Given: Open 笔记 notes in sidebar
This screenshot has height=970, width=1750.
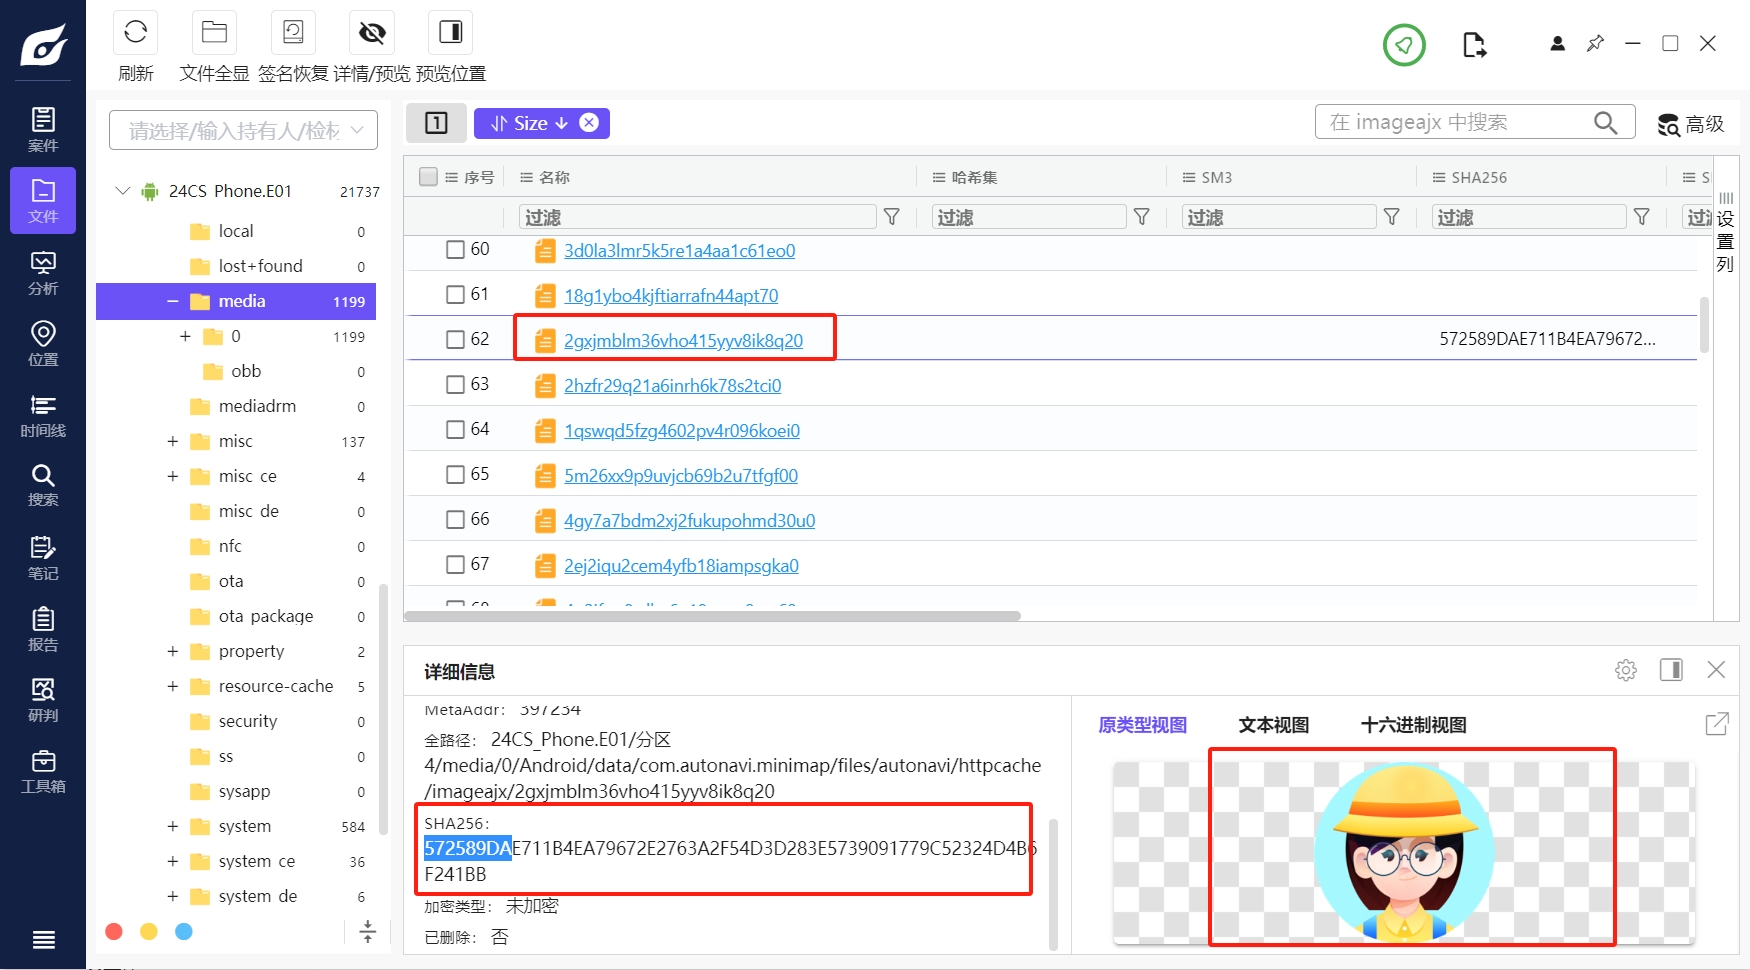Looking at the screenshot, I should (43, 557).
